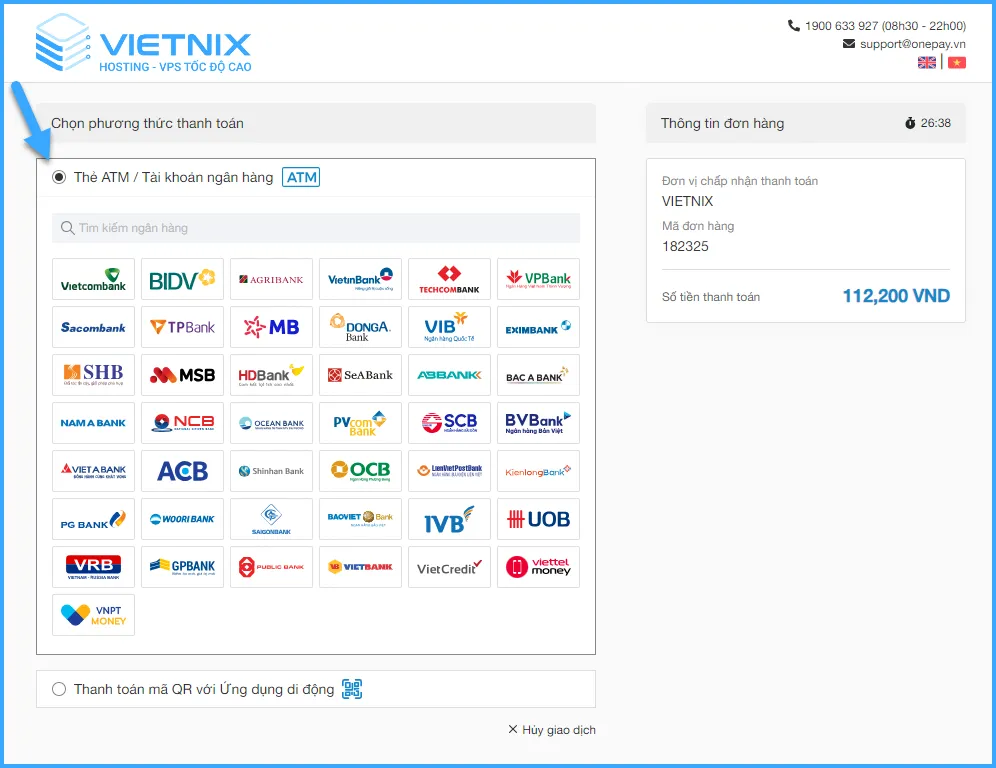The image size is (996, 768).
Task: Choose BIDV as payment bank
Action: pyautogui.click(x=182, y=279)
